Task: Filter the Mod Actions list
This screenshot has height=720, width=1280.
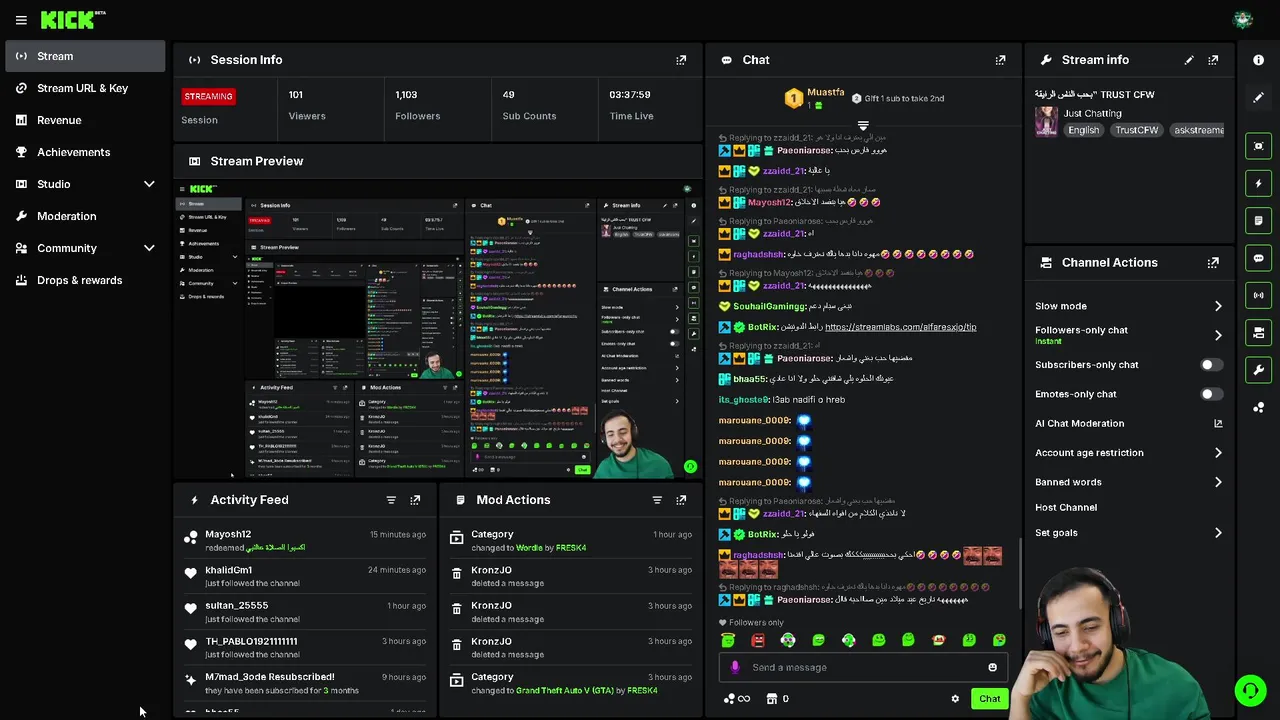Action: (x=657, y=500)
